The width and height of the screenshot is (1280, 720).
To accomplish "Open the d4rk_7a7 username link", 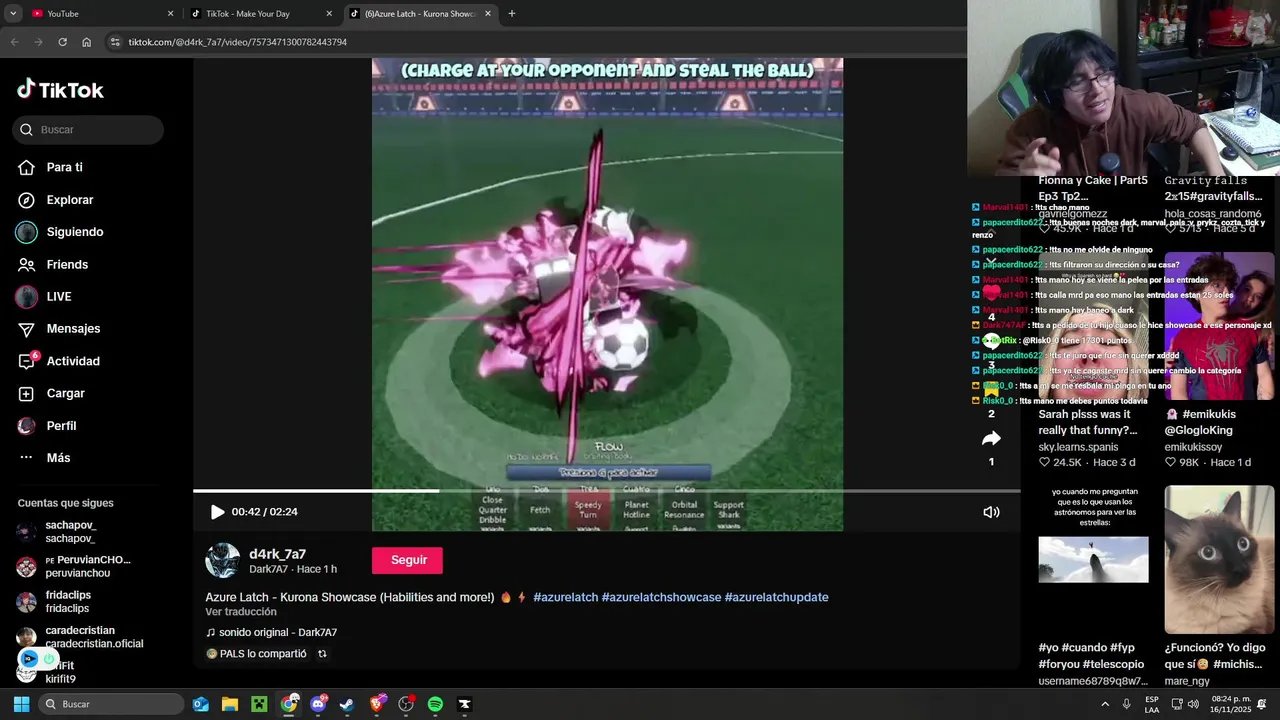I will [277, 554].
